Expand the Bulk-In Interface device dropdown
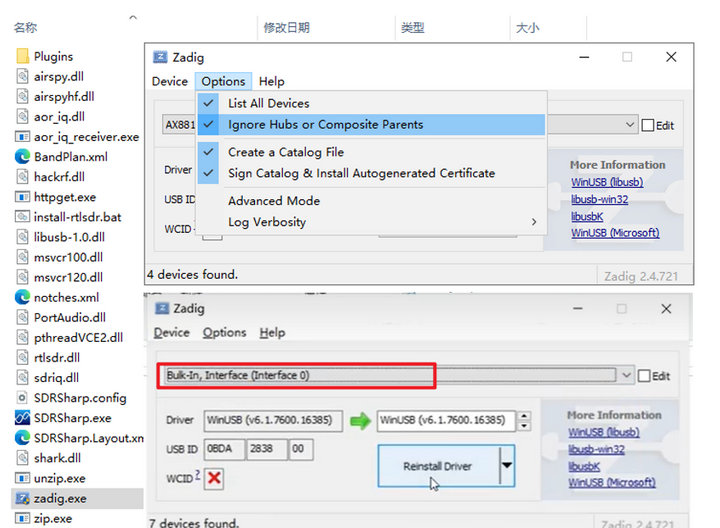The image size is (720, 528). (x=626, y=375)
